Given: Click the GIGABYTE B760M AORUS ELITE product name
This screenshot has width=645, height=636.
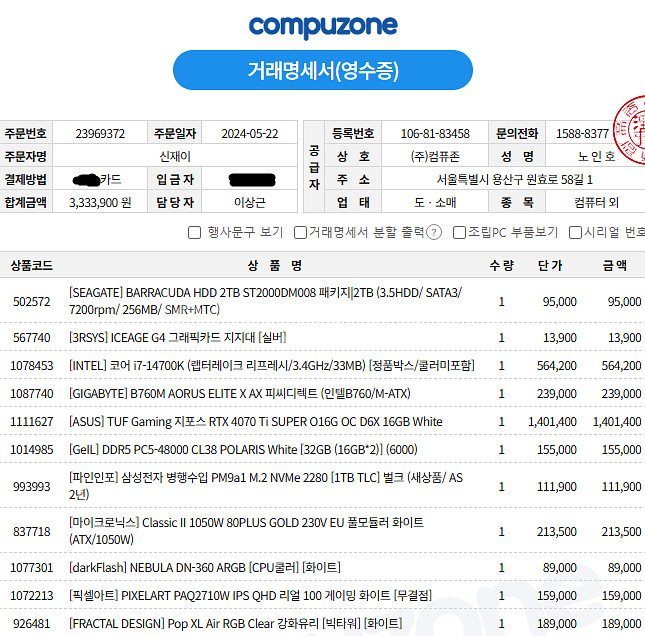Looking at the screenshot, I should [239, 394].
